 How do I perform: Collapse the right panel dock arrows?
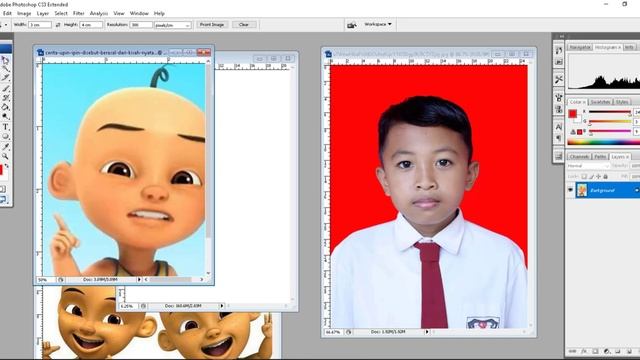point(562,36)
